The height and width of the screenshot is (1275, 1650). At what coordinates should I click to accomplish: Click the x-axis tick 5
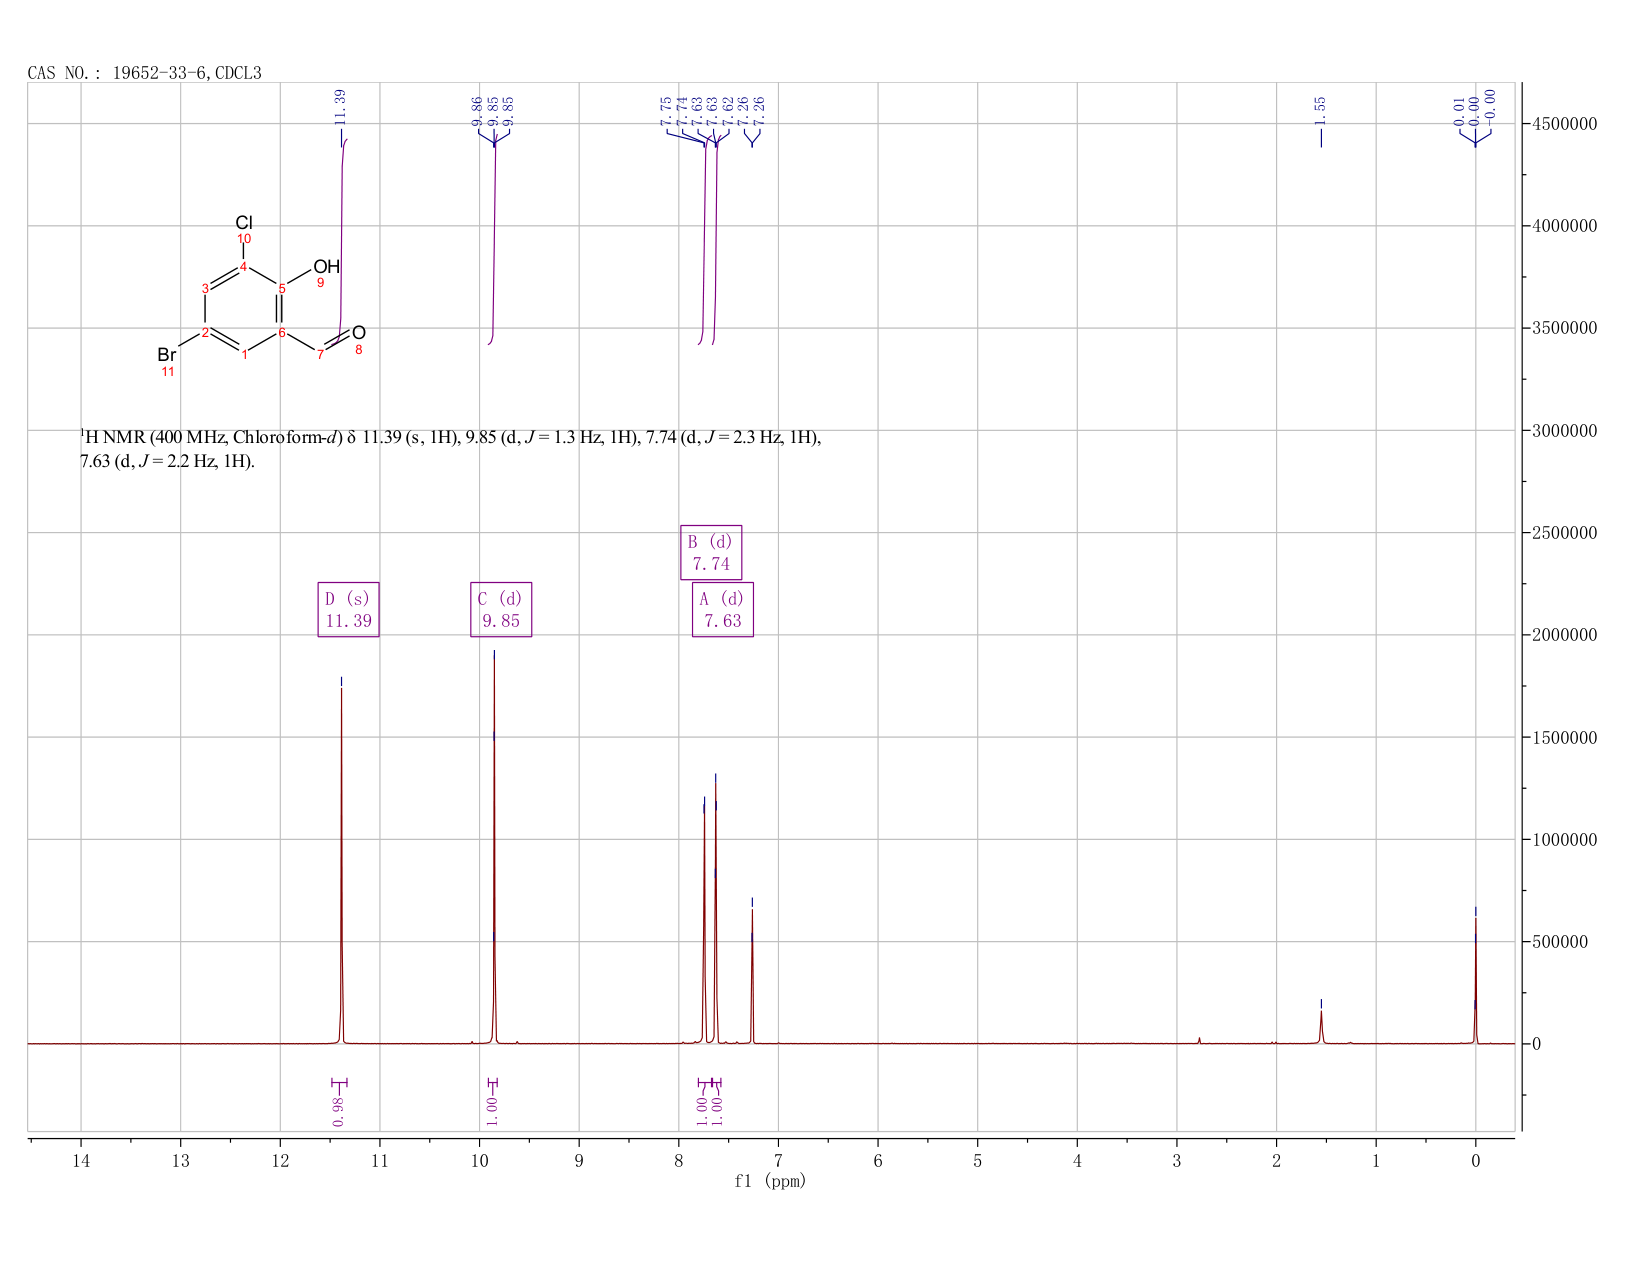tap(977, 1161)
